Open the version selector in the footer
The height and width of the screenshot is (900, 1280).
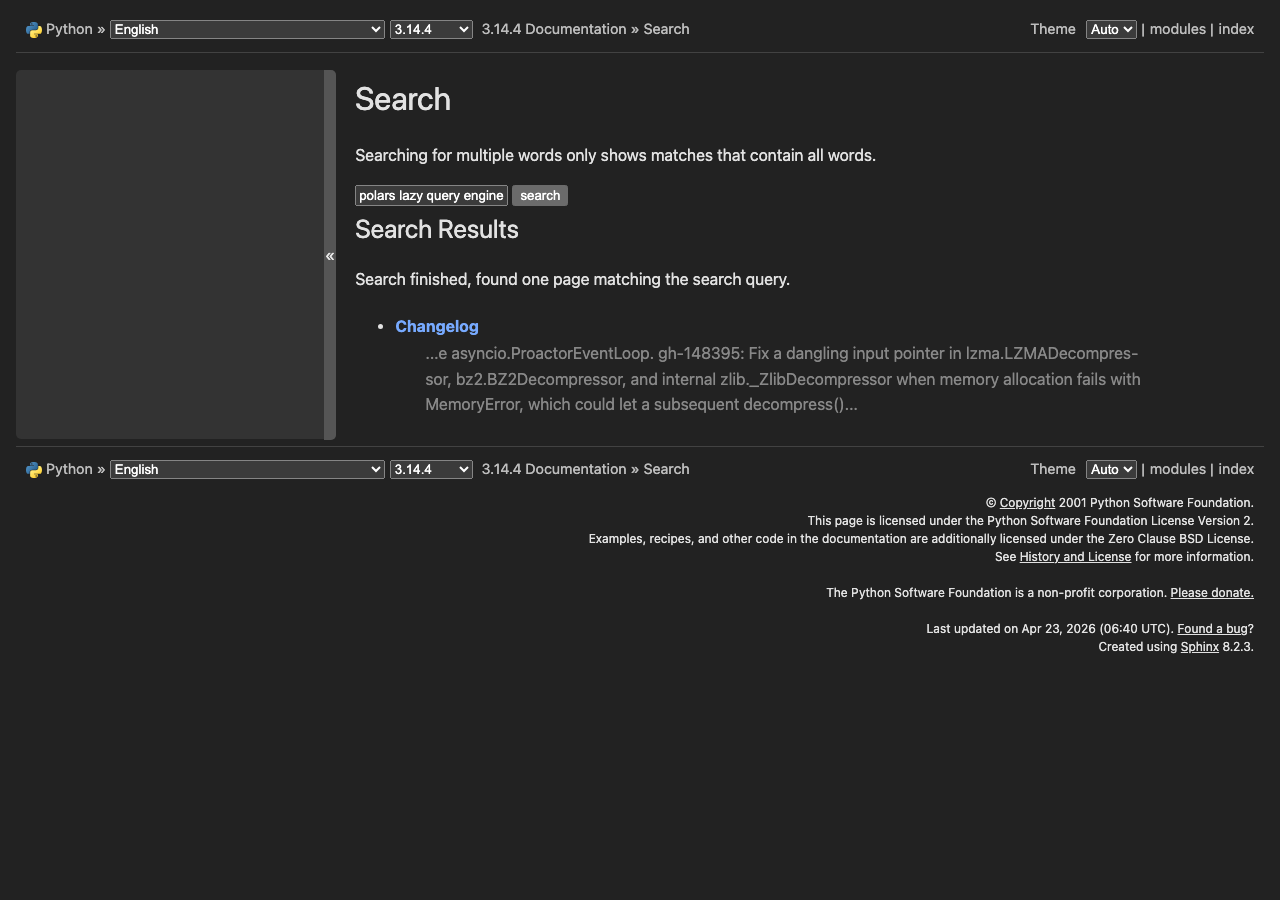click(430, 469)
